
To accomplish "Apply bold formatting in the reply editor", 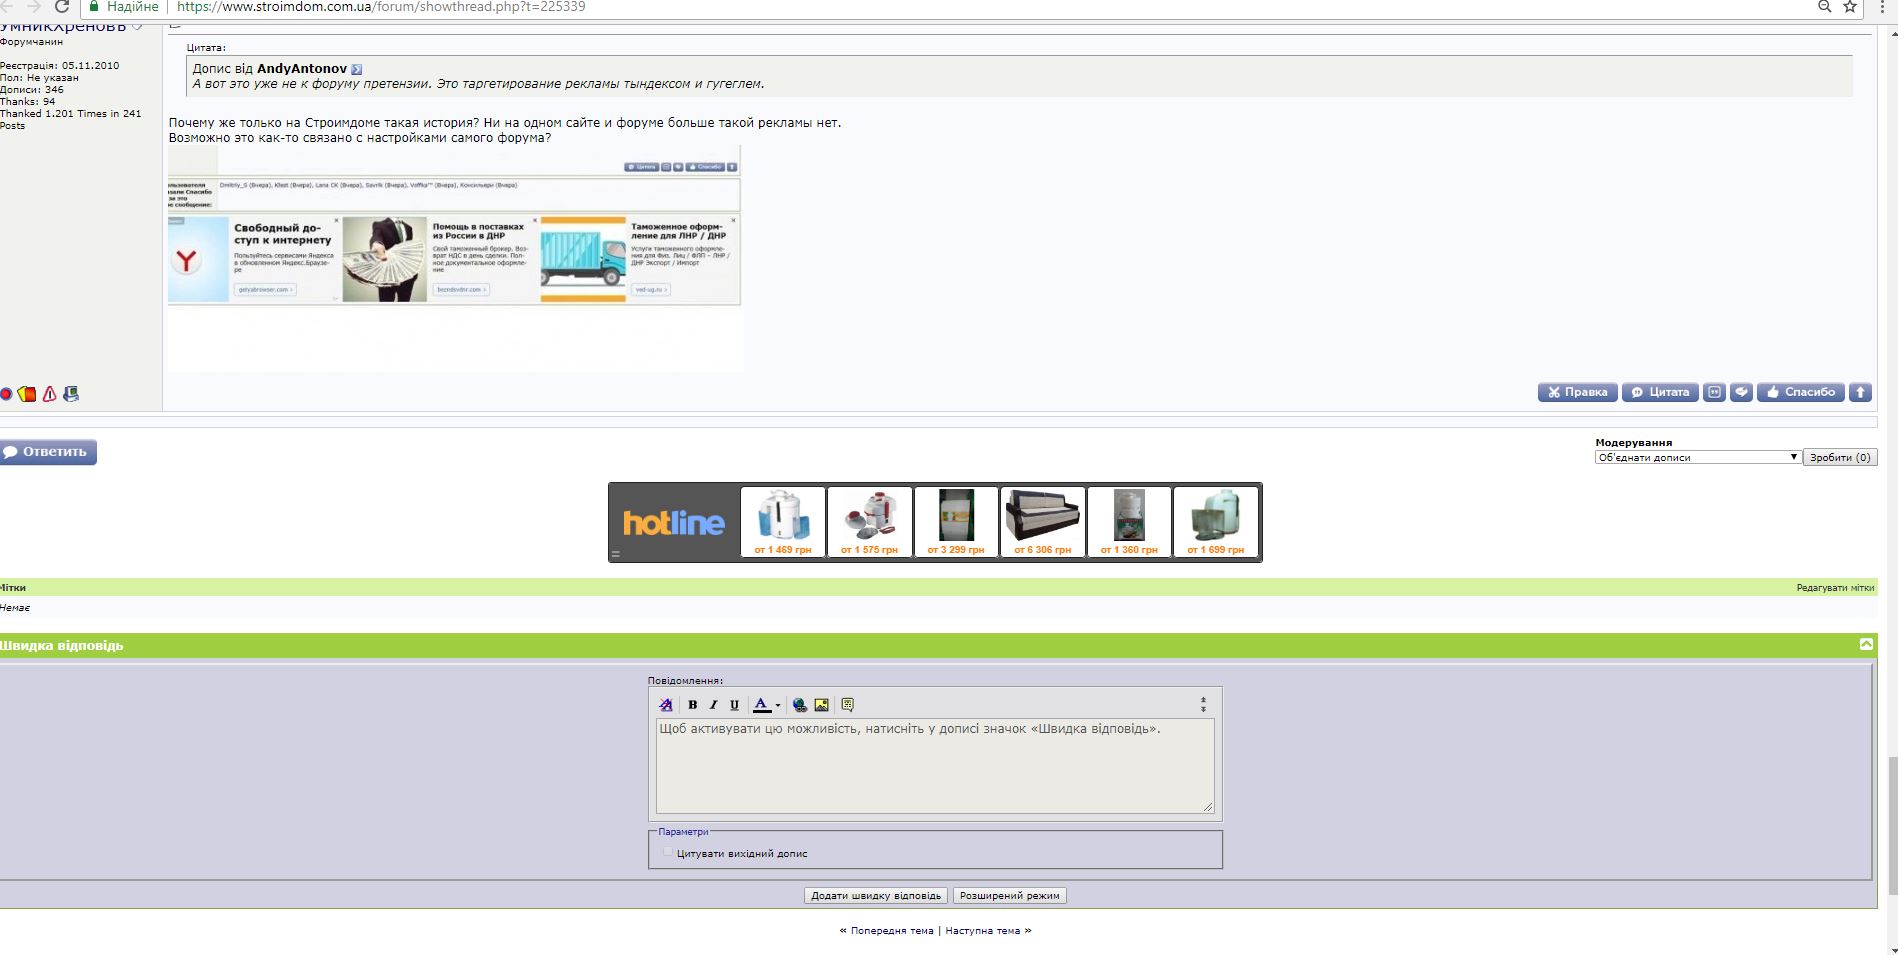I will click(x=692, y=705).
